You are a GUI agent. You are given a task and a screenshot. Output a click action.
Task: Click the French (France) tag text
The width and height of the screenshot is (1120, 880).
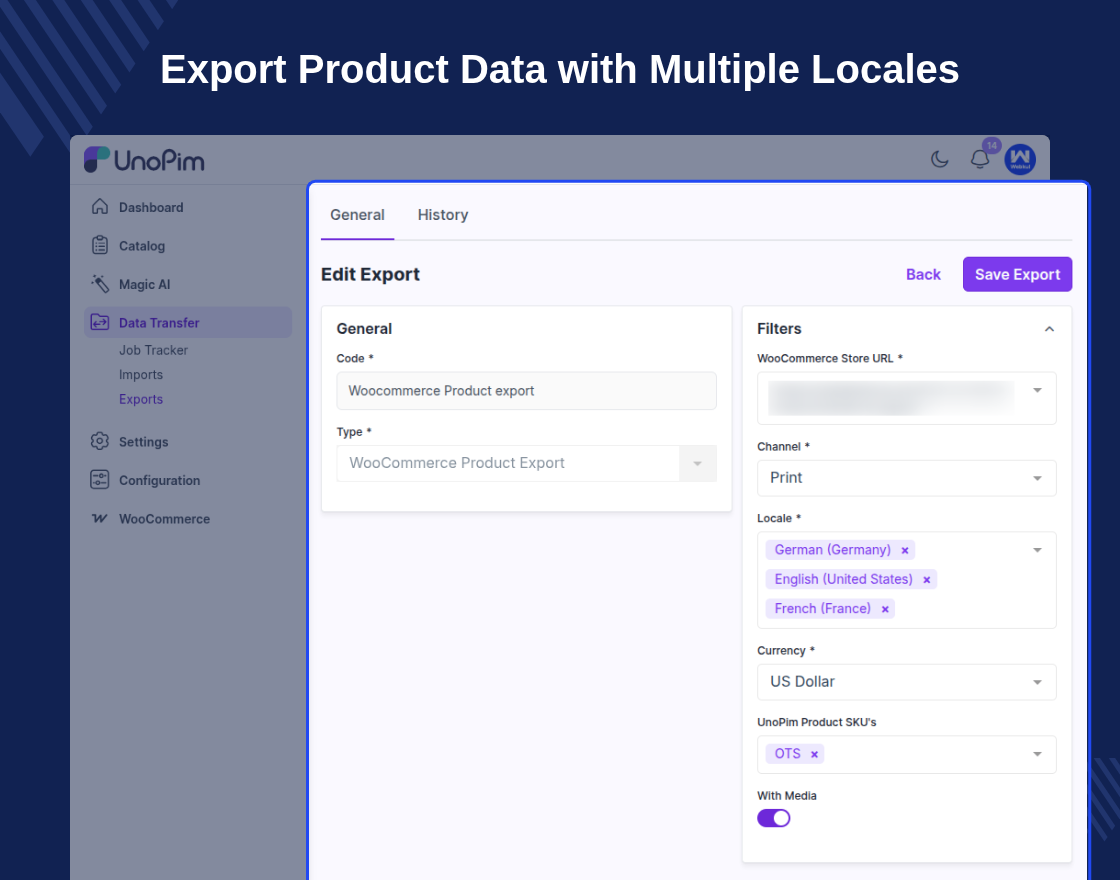tap(823, 609)
